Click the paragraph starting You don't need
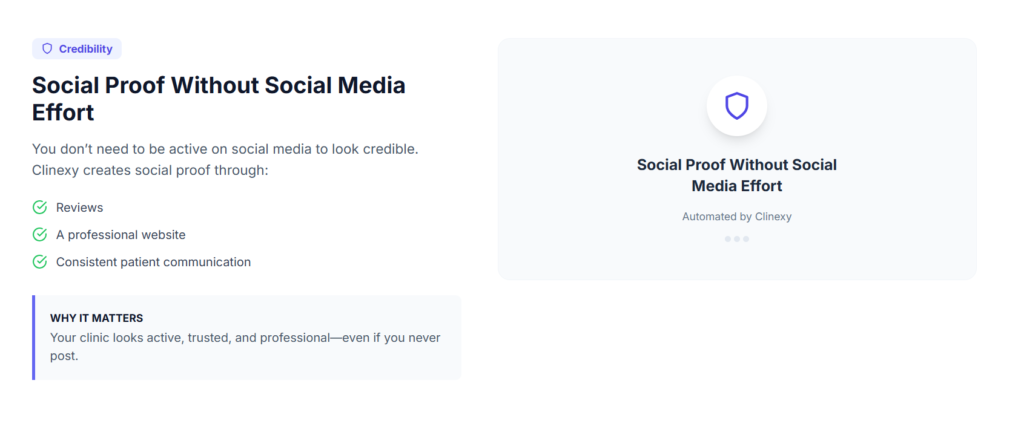 point(225,159)
